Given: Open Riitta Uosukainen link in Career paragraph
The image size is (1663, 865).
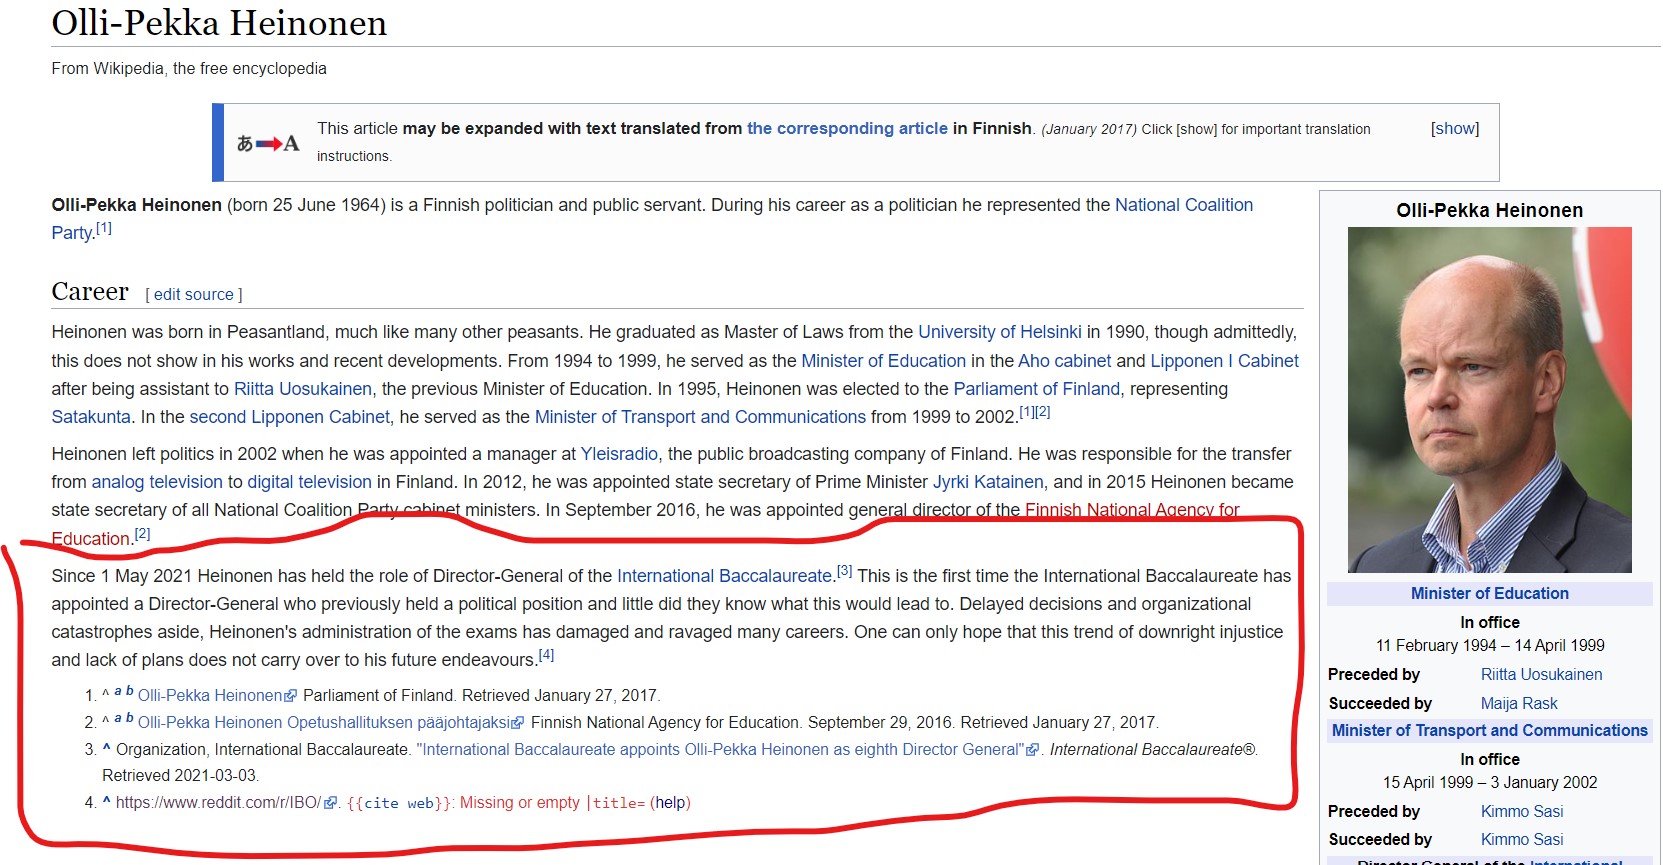Looking at the screenshot, I should (x=303, y=389).
